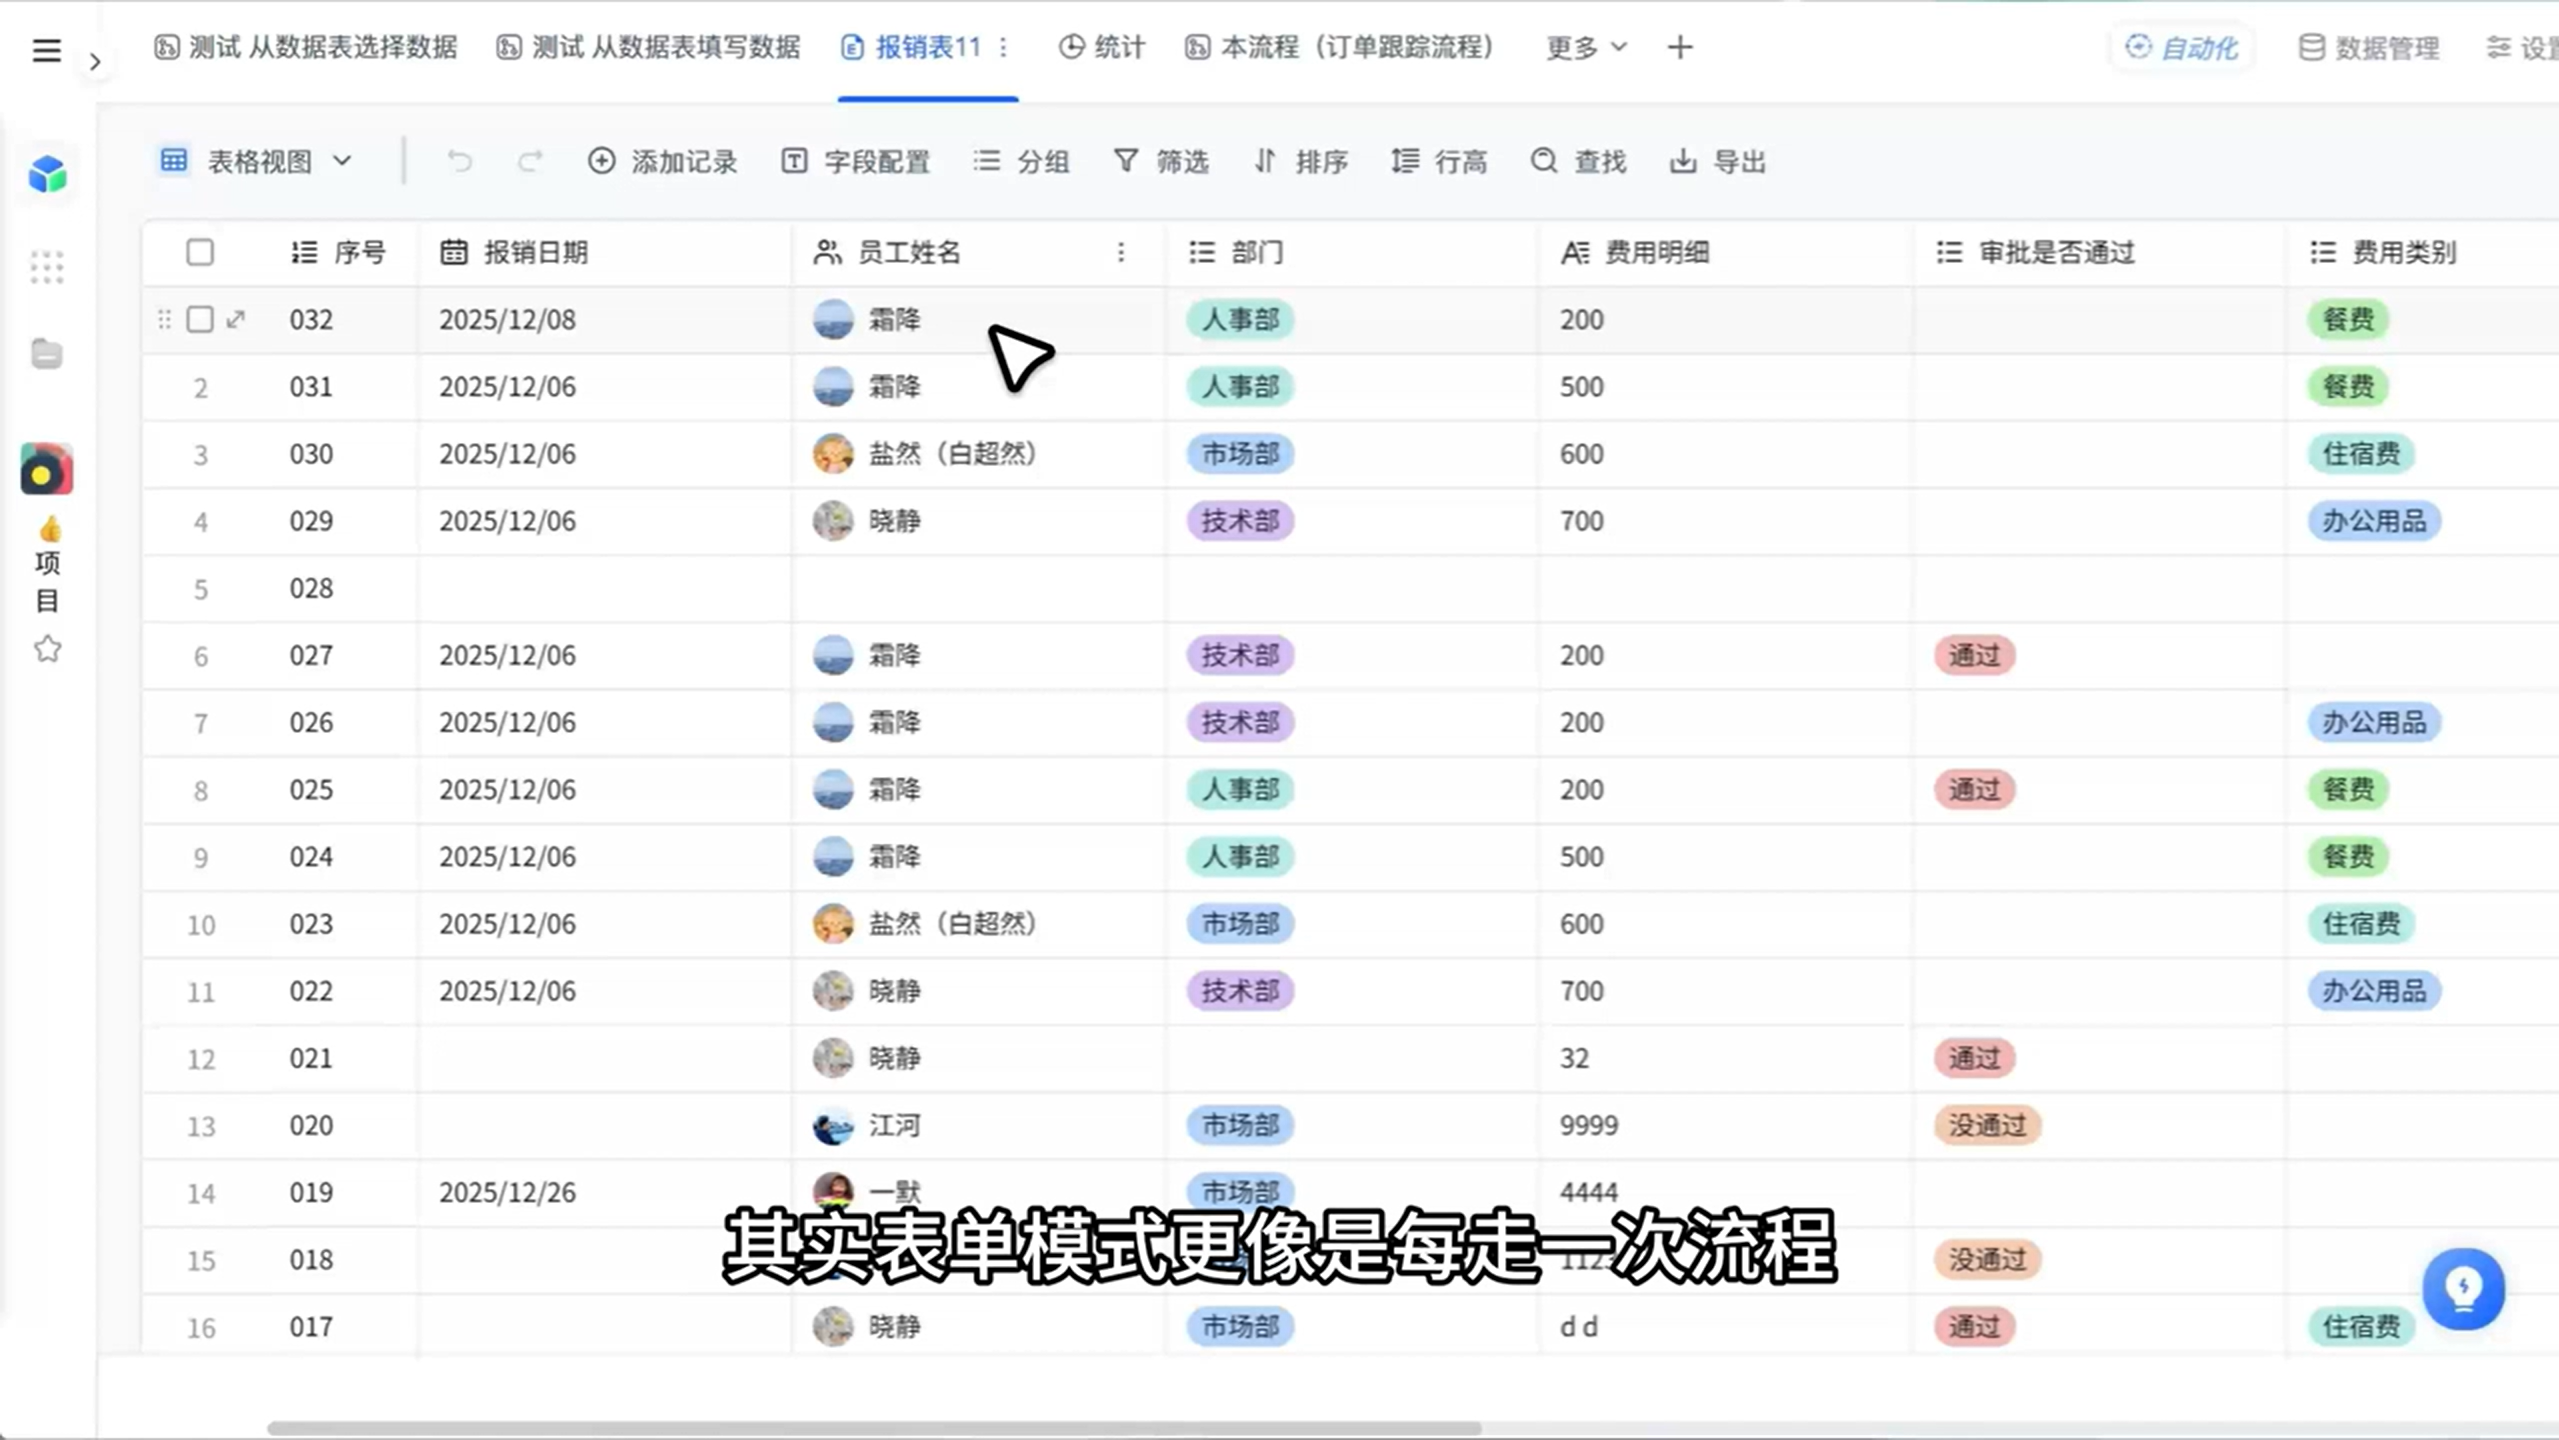Screen dimensions: 2559x1440
Task: Click 通过 tag in row 027
Action: click(1974, 655)
